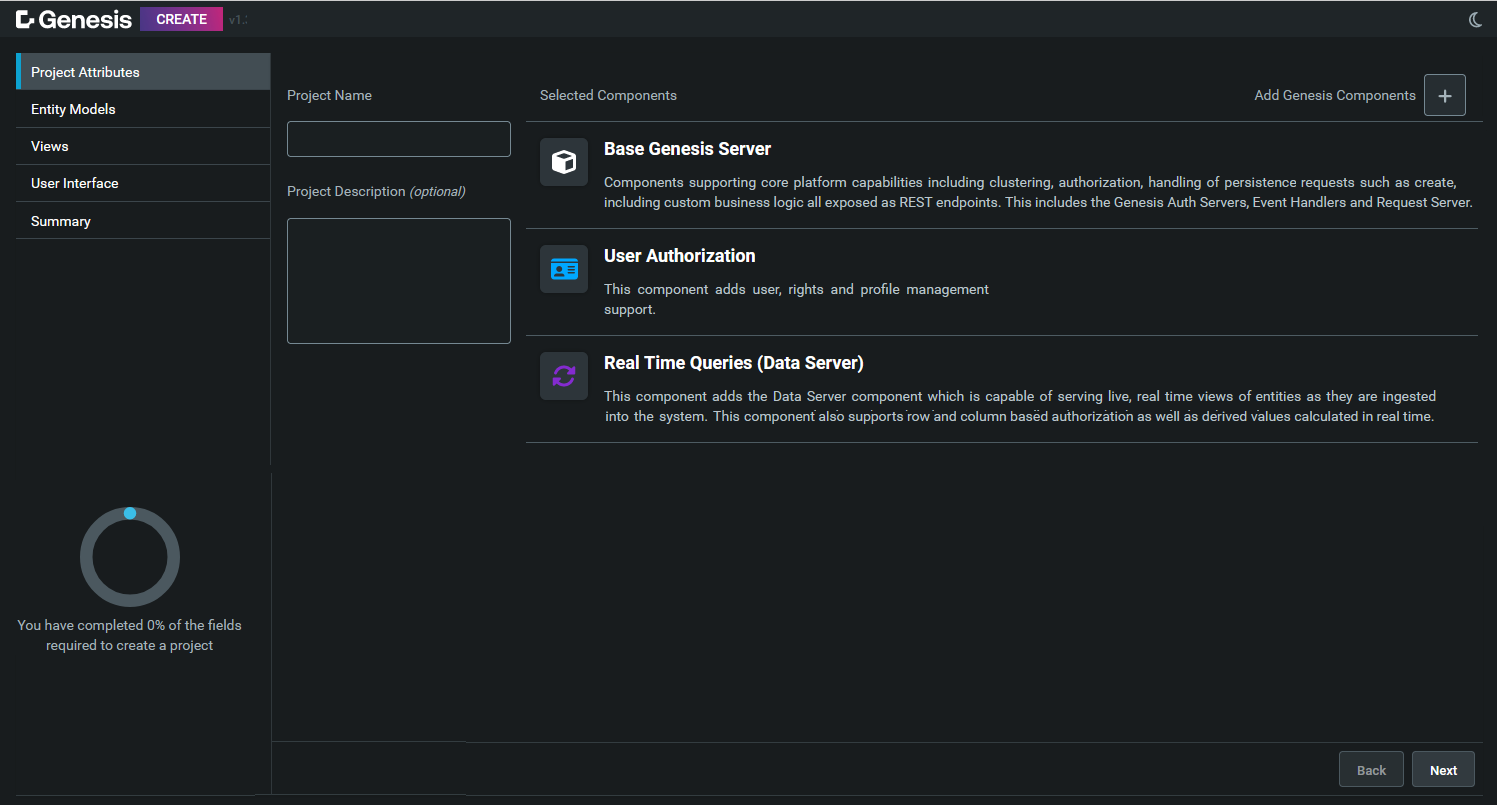
Task: Click the User Authorization ID card icon
Action: pos(564,269)
